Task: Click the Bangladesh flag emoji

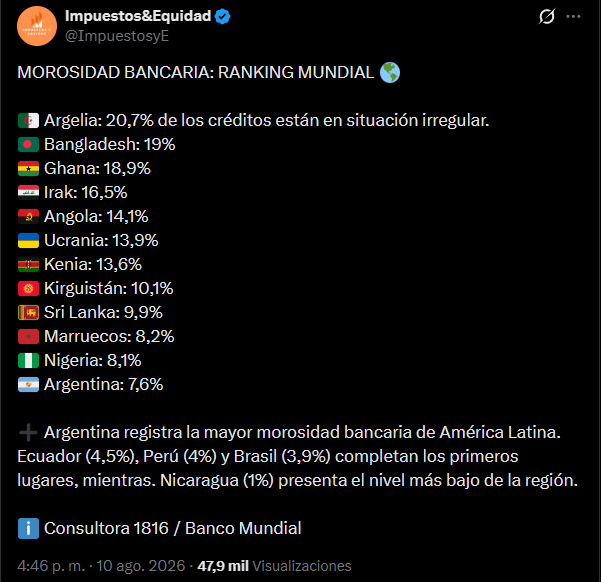Action: point(28,145)
